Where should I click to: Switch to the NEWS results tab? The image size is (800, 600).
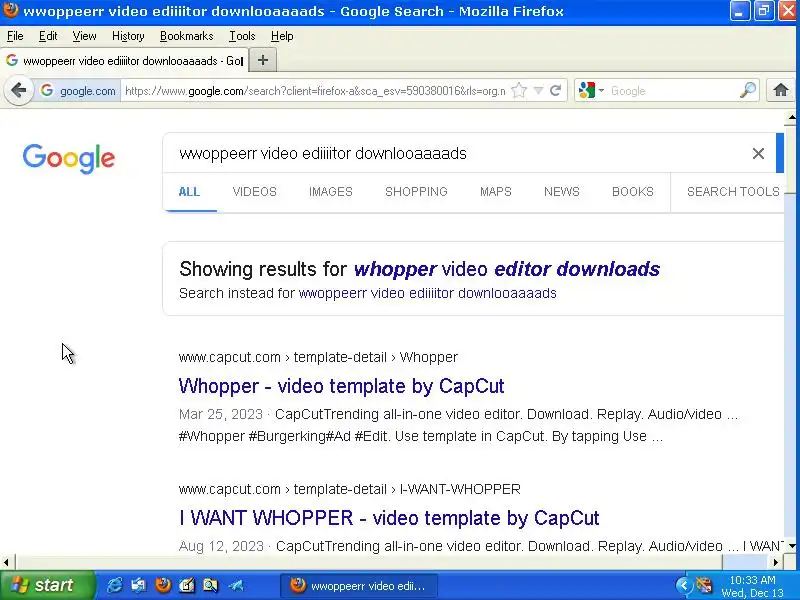[562, 192]
